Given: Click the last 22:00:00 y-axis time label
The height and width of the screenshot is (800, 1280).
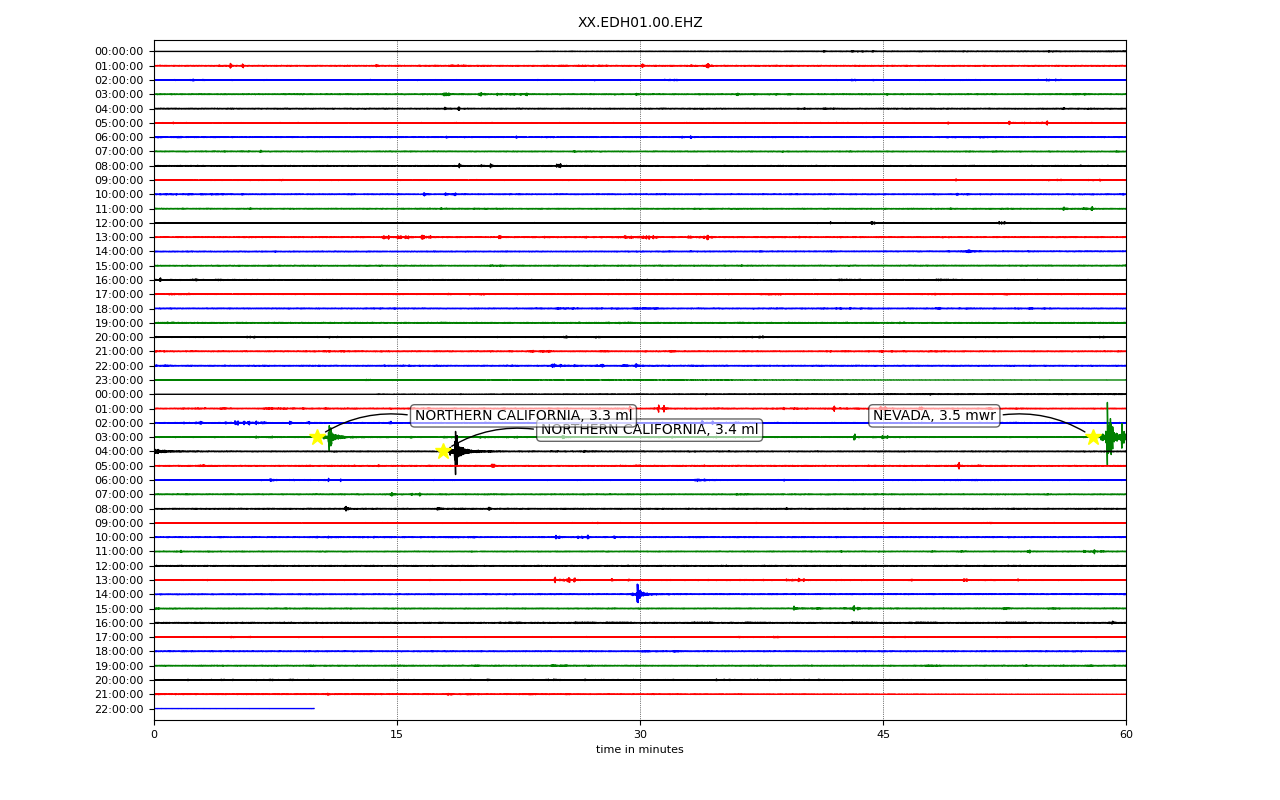Looking at the screenshot, I should (x=119, y=709).
